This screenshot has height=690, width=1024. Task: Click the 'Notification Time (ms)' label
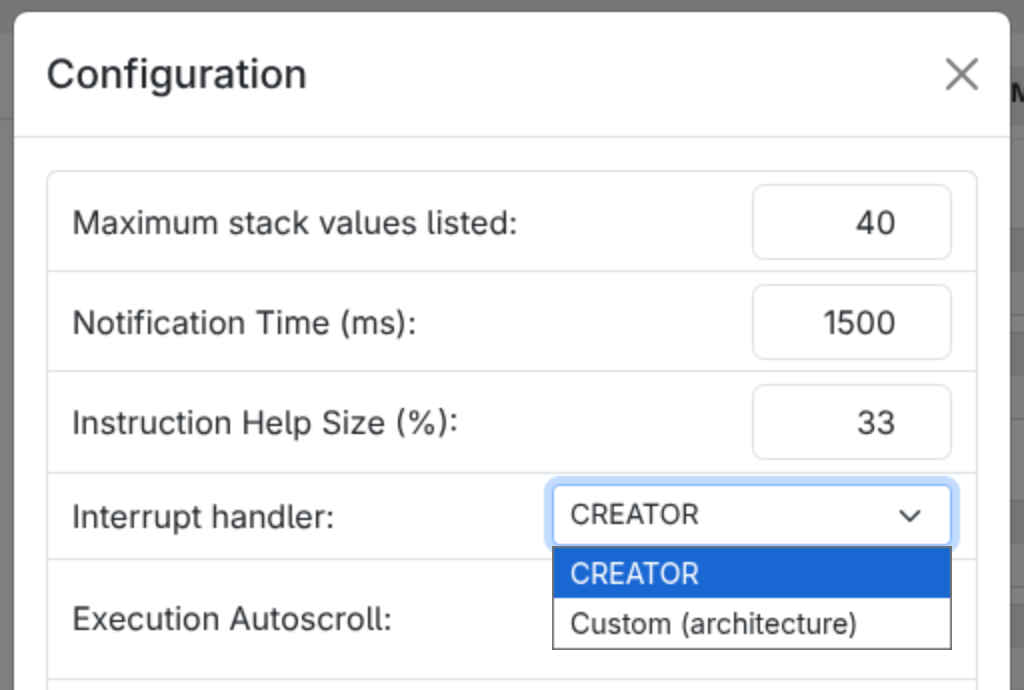pos(242,322)
